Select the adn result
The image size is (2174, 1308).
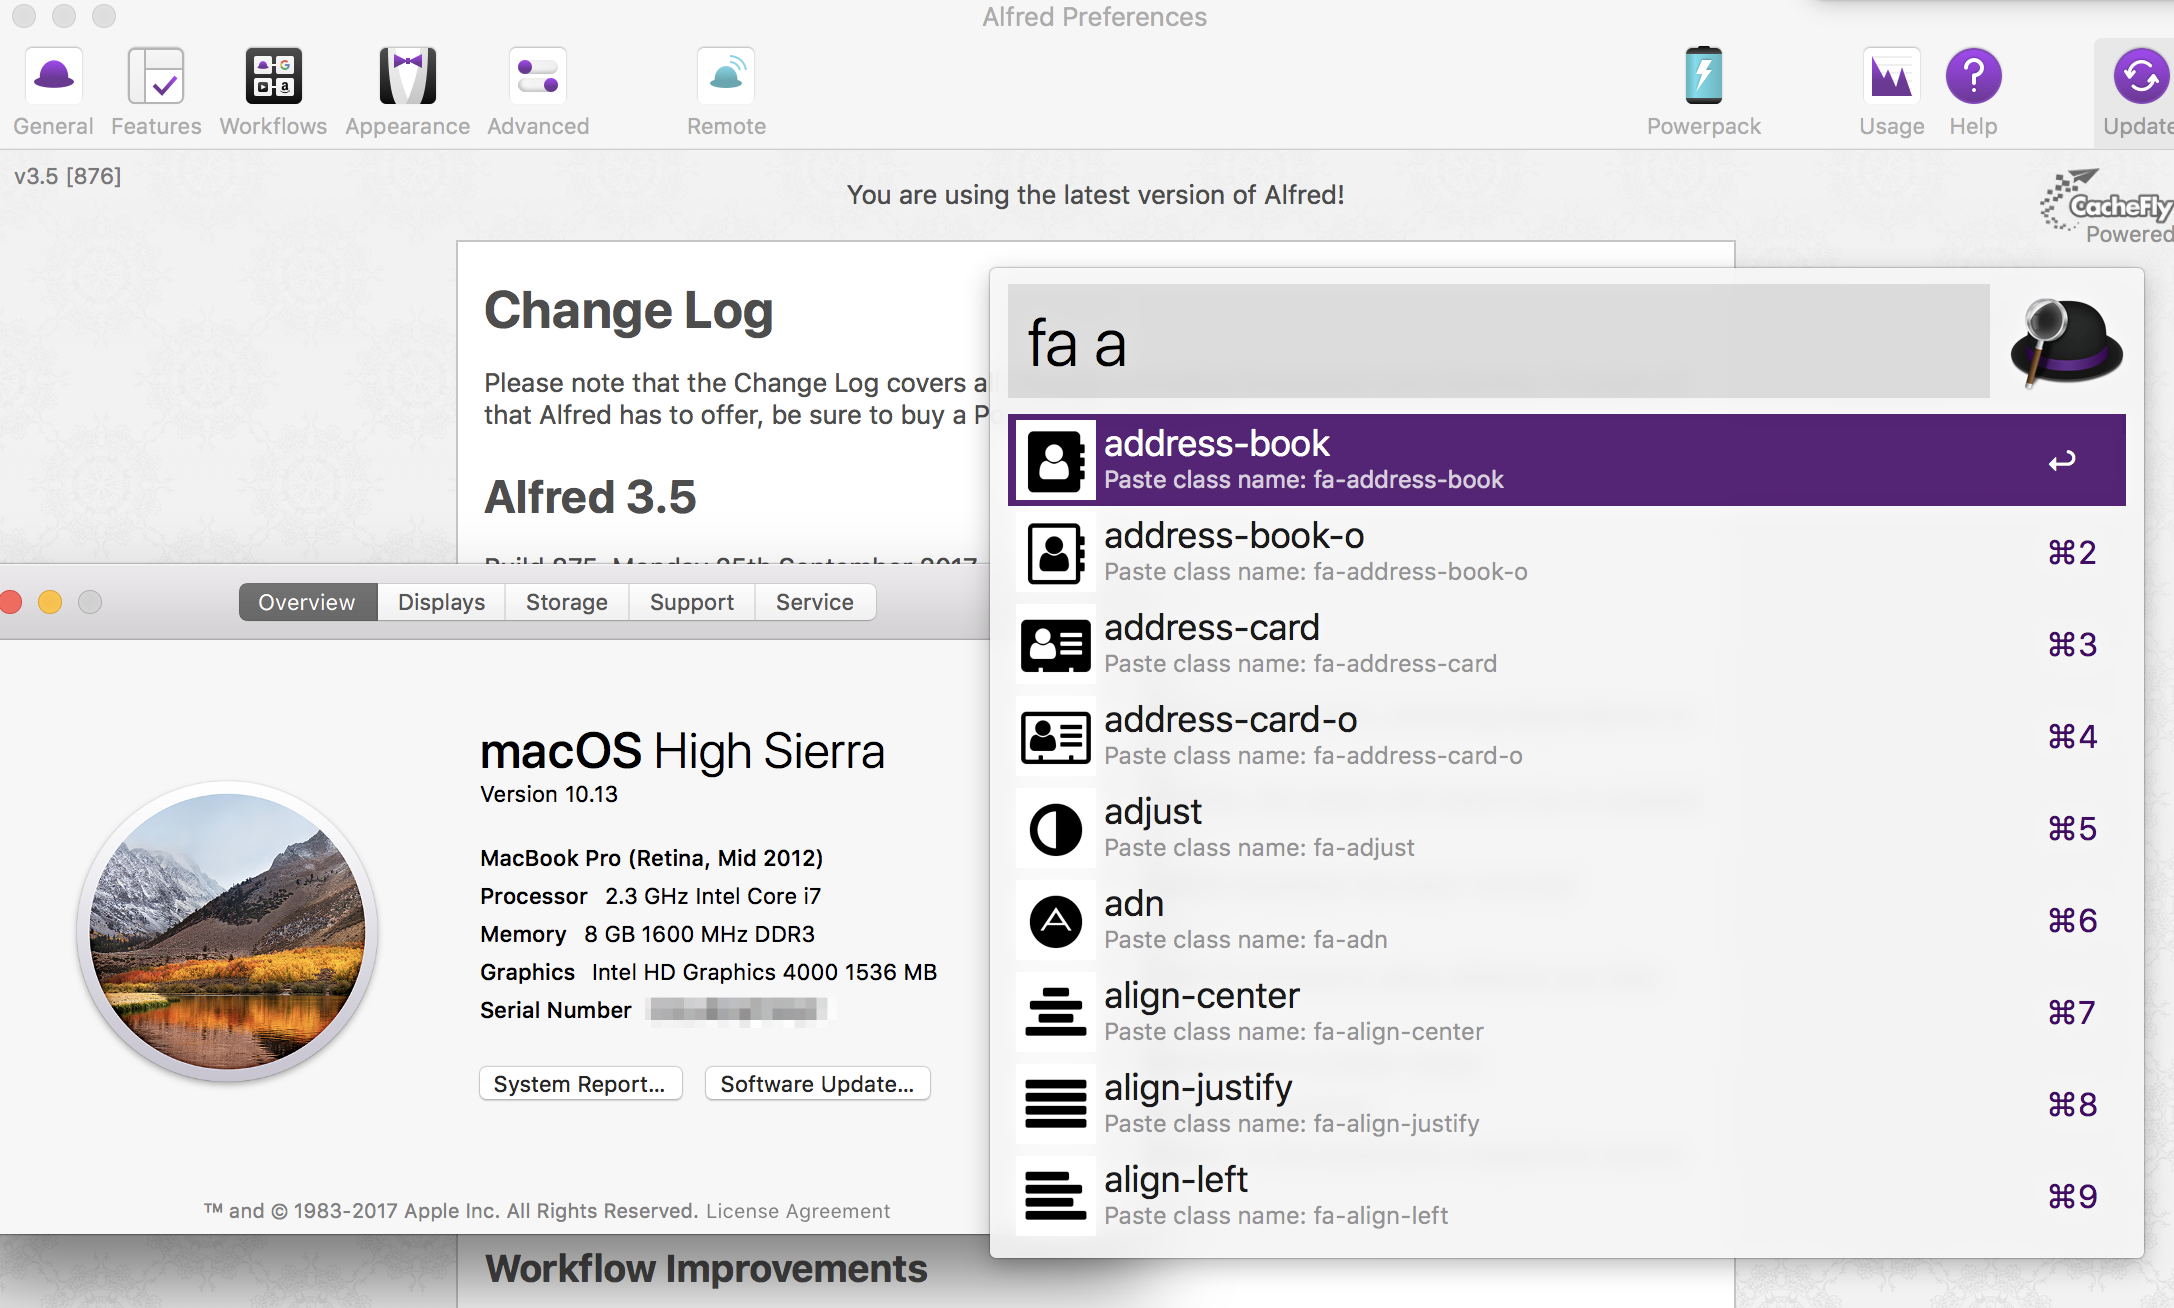1566,920
